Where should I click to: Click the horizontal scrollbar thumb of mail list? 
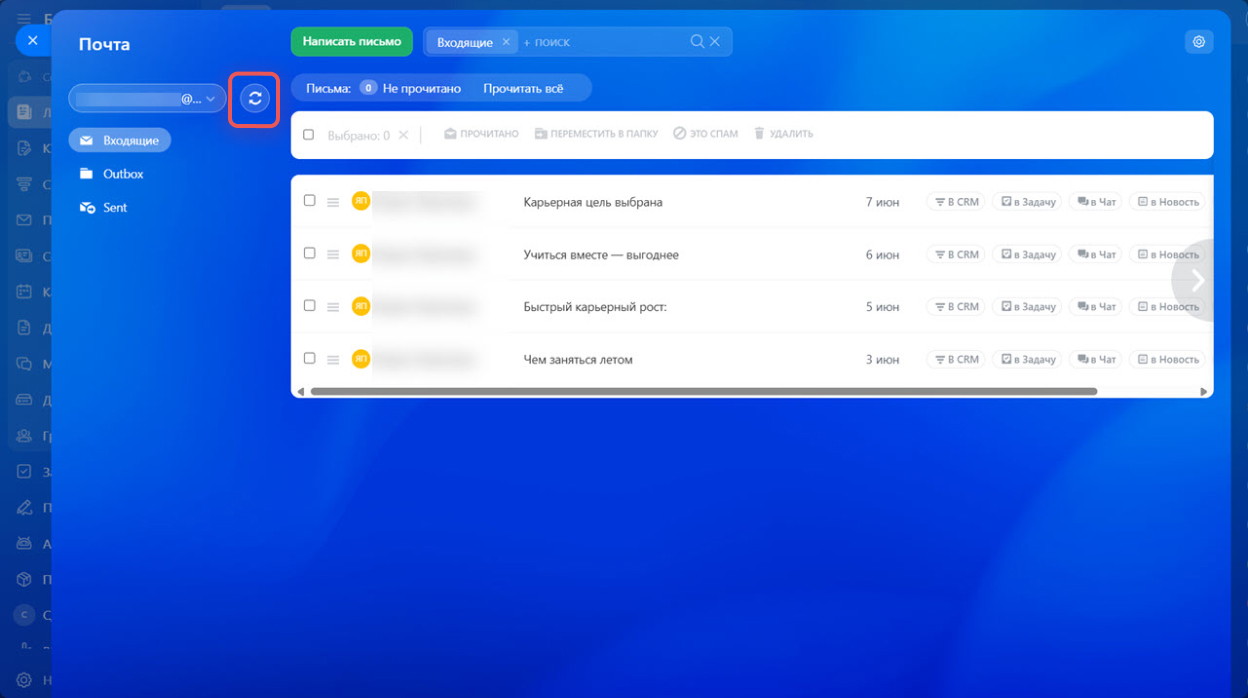click(704, 391)
